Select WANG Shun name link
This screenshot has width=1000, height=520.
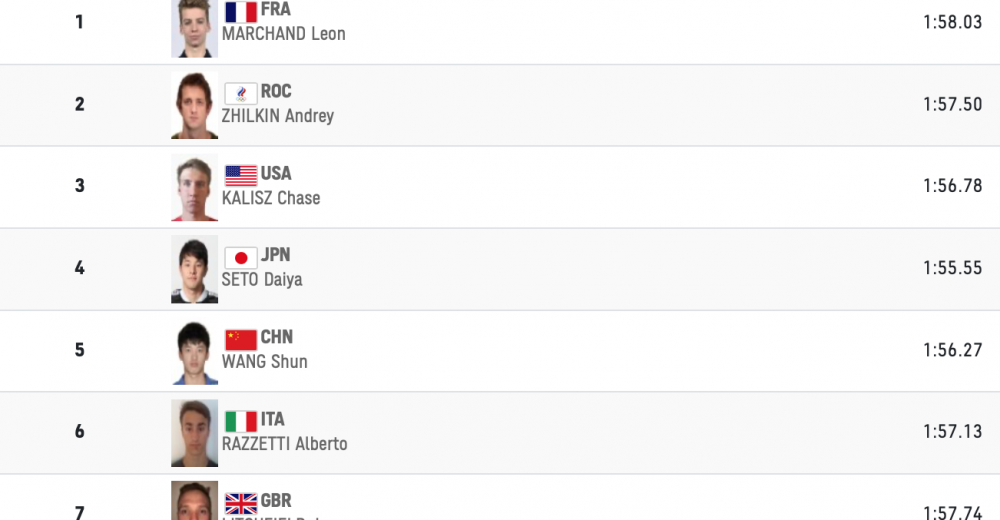coord(264,362)
